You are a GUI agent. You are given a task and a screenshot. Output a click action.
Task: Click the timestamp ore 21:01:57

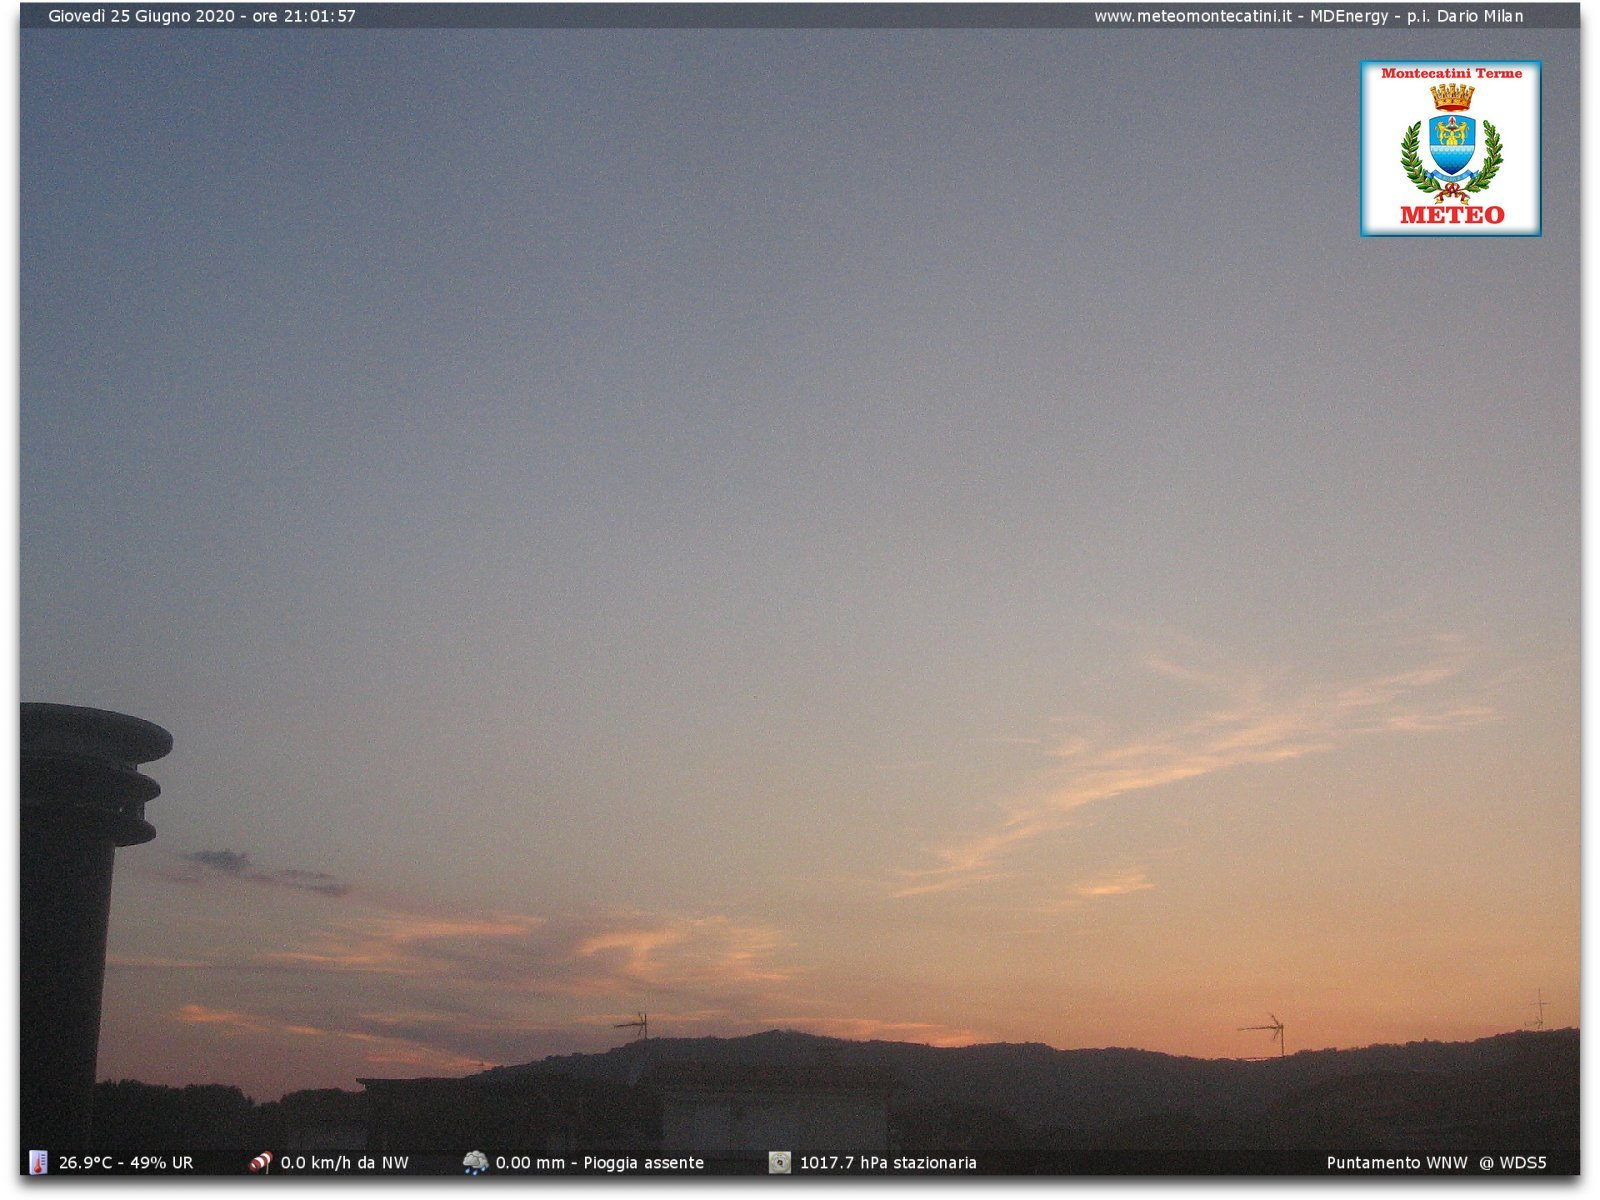[303, 16]
